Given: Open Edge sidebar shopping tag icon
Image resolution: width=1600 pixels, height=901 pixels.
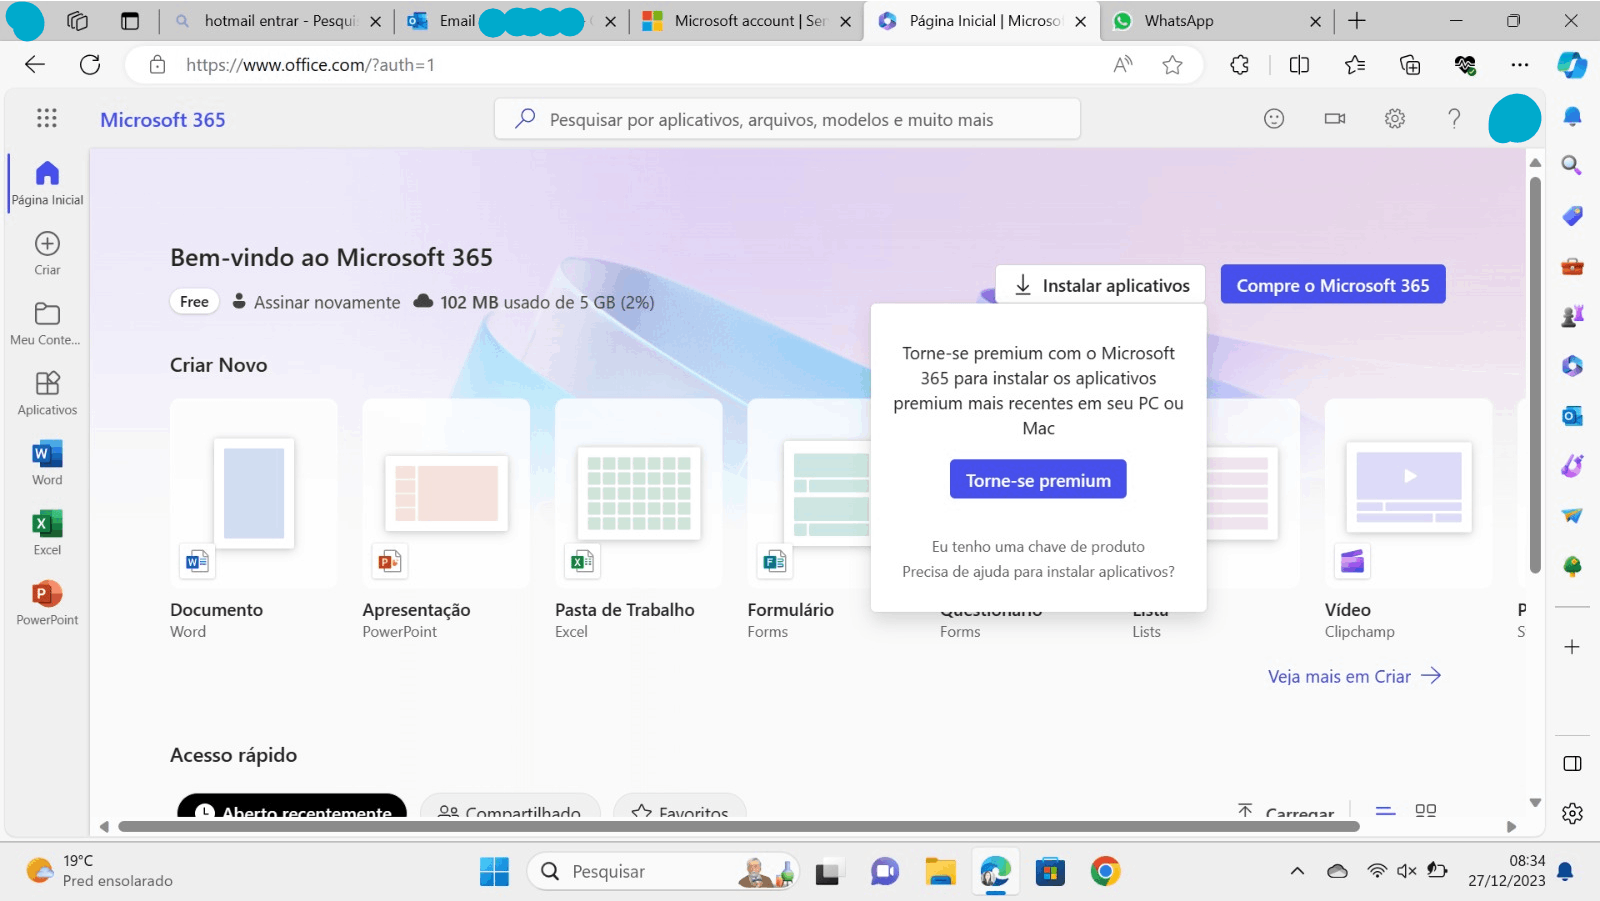Looking at the screenshot, I should (1572, 215).
